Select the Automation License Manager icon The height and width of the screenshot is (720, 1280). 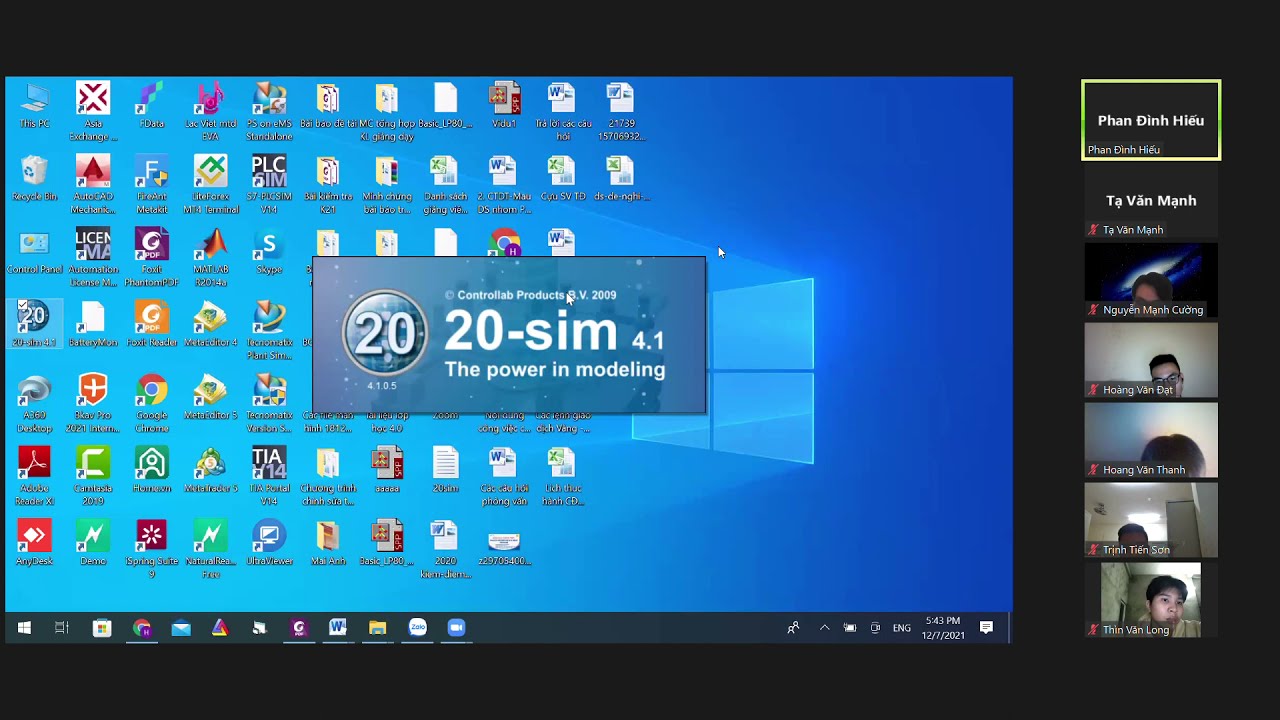tap(93, 258)
